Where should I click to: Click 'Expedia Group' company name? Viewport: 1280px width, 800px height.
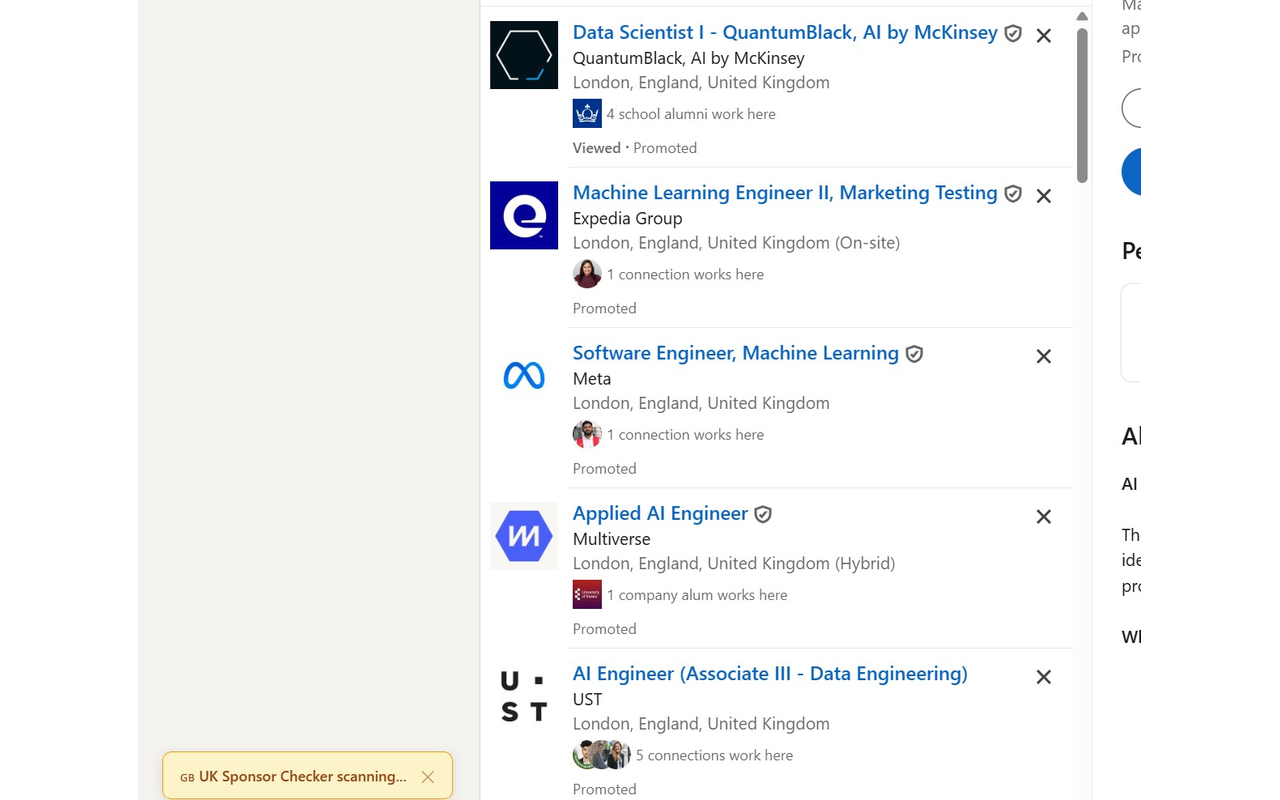(628, 218)
